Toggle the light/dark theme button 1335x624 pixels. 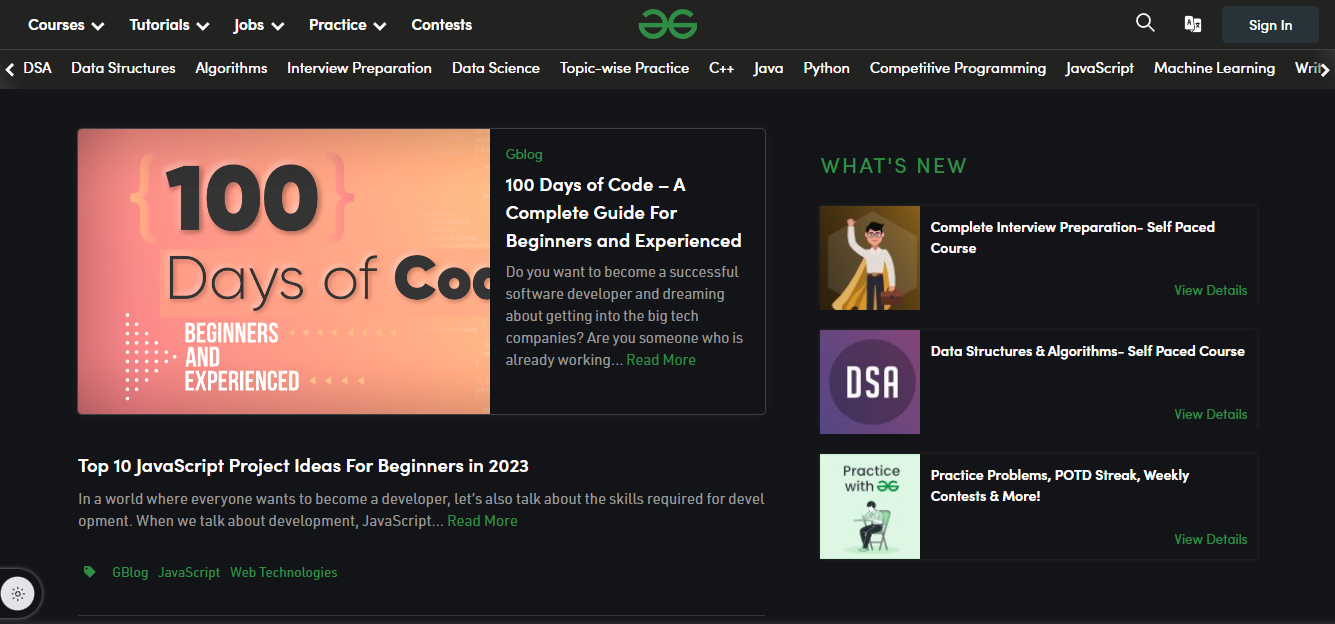(18, 593)
